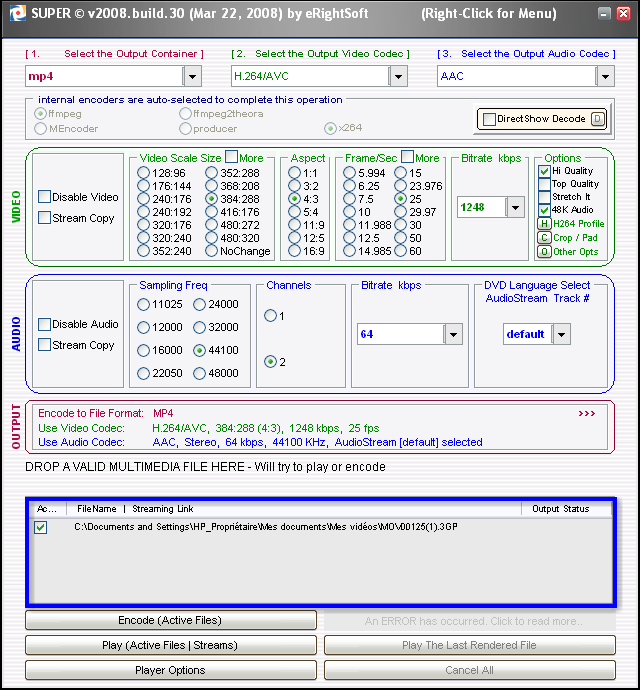Click the mp4 container text field
This screenshot has height=690, width=640.
coord(104,77)
